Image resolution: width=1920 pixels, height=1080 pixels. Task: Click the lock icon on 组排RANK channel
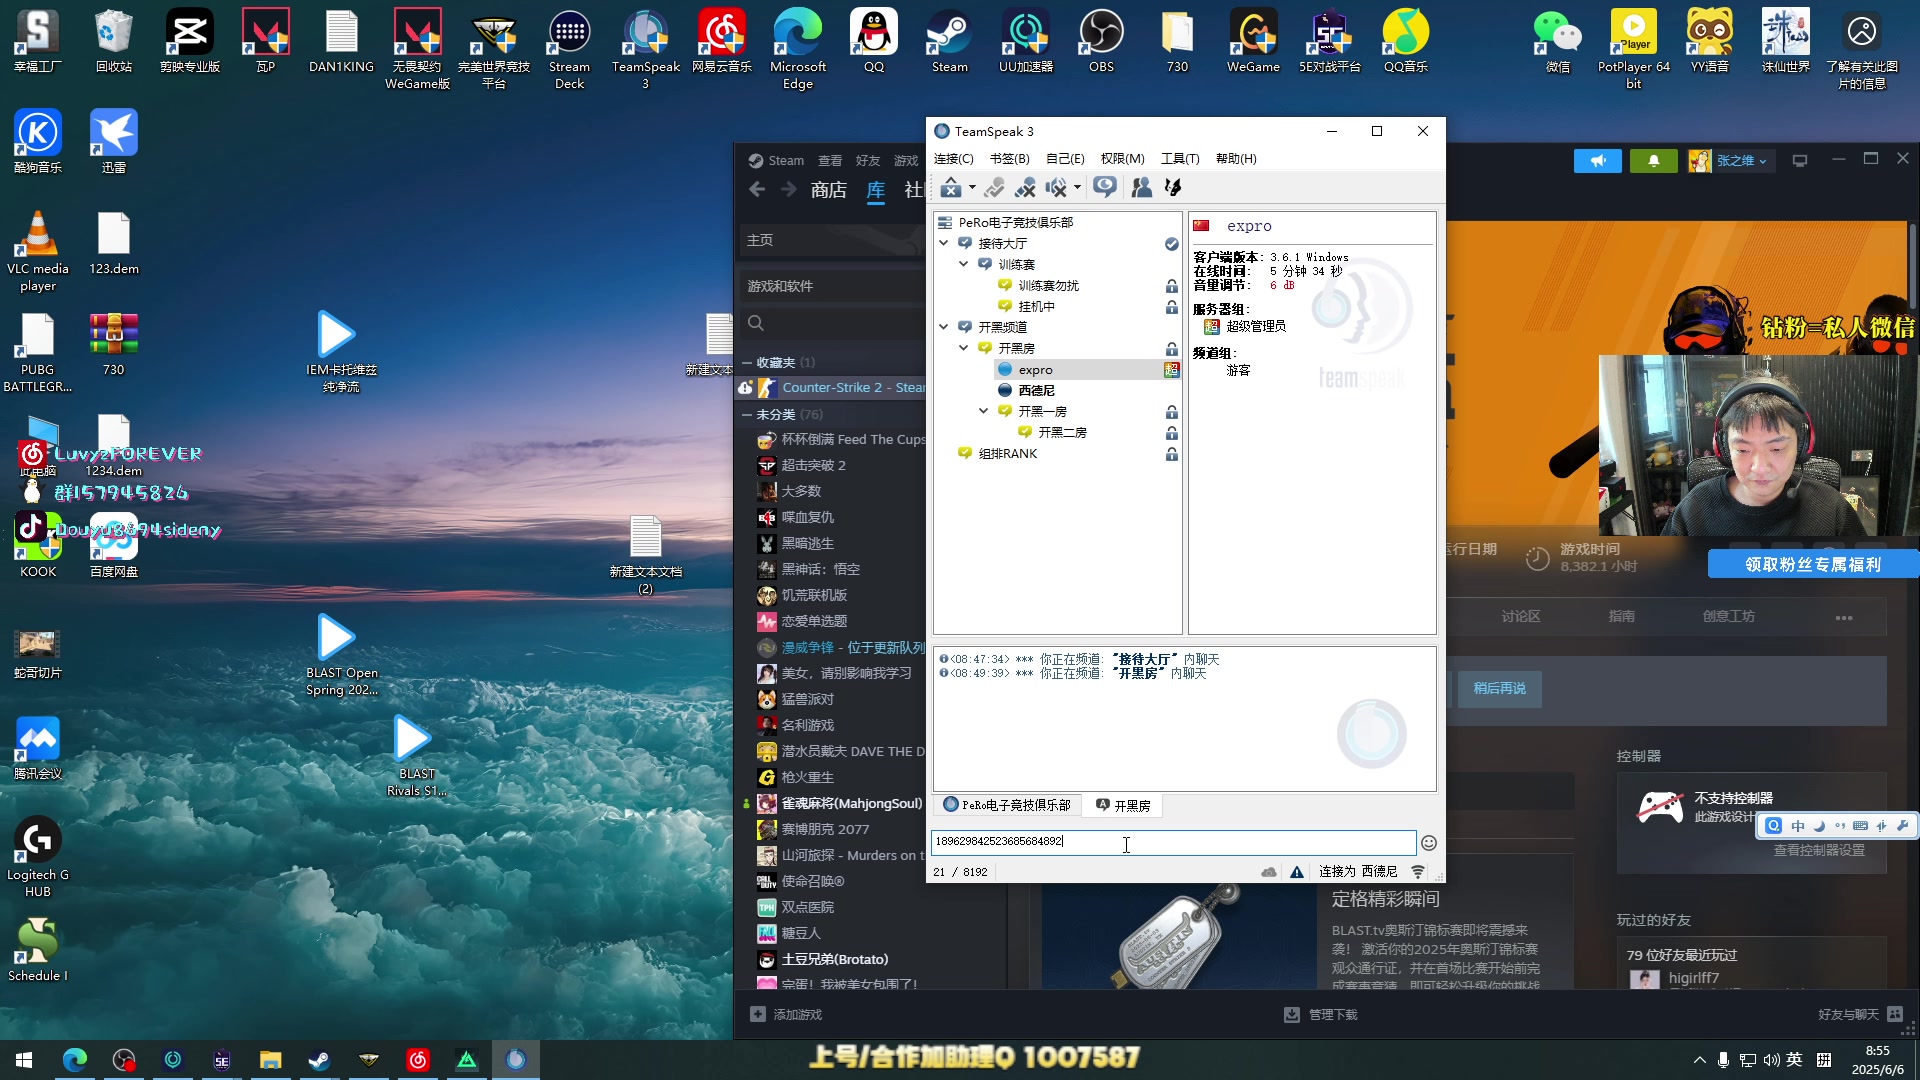1171,454
